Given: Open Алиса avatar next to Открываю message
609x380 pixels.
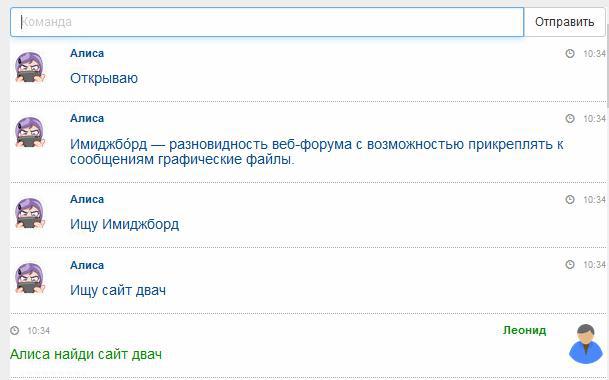Looking at the screenshot, I should [30, 68].
